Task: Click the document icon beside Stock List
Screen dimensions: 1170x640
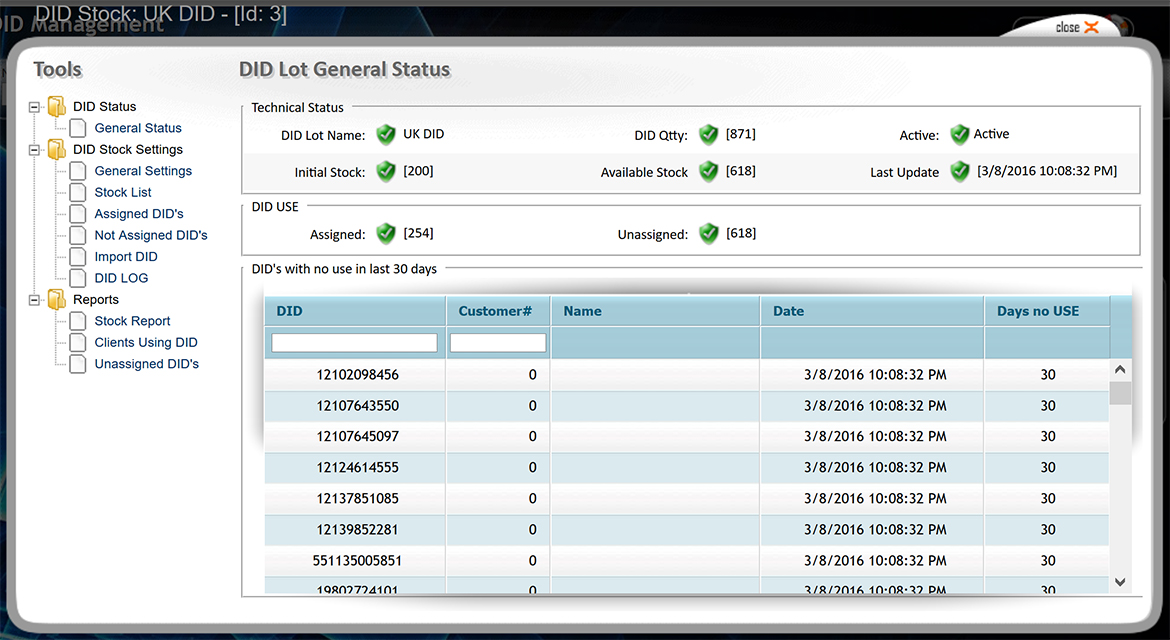Action: [78, 193]
